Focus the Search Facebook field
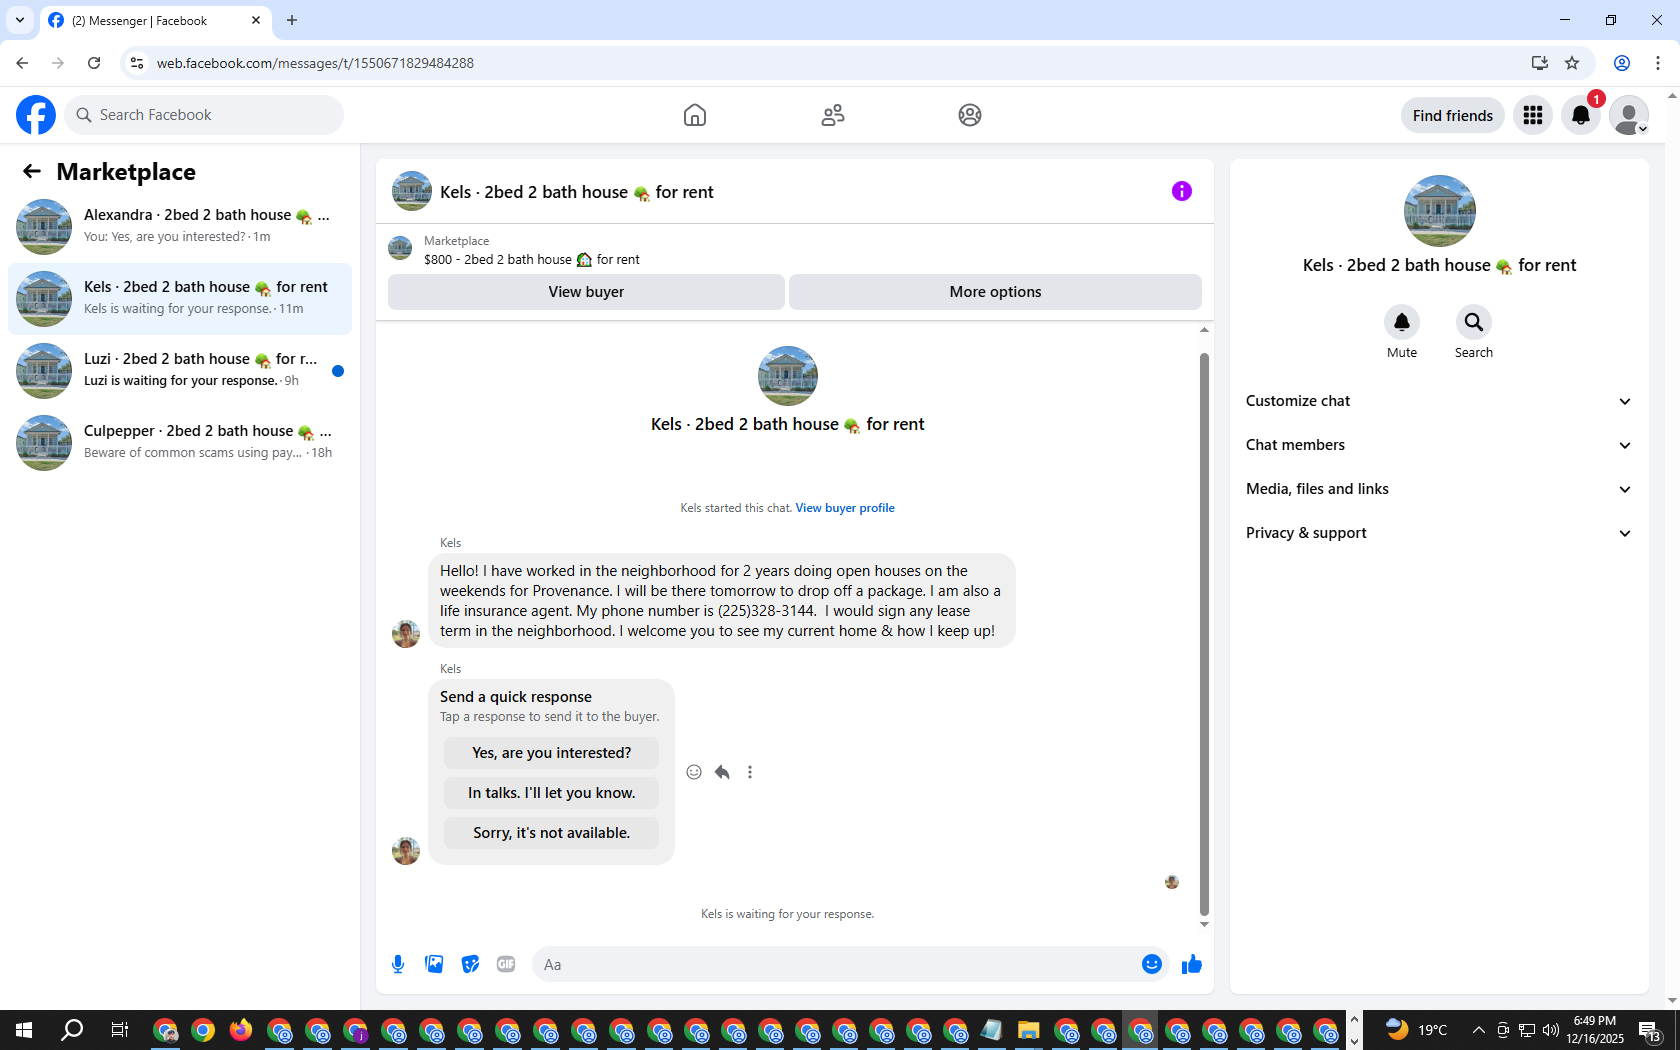Image resolution: width=1680 pixels, height=1050 pixels. (204, 115)
